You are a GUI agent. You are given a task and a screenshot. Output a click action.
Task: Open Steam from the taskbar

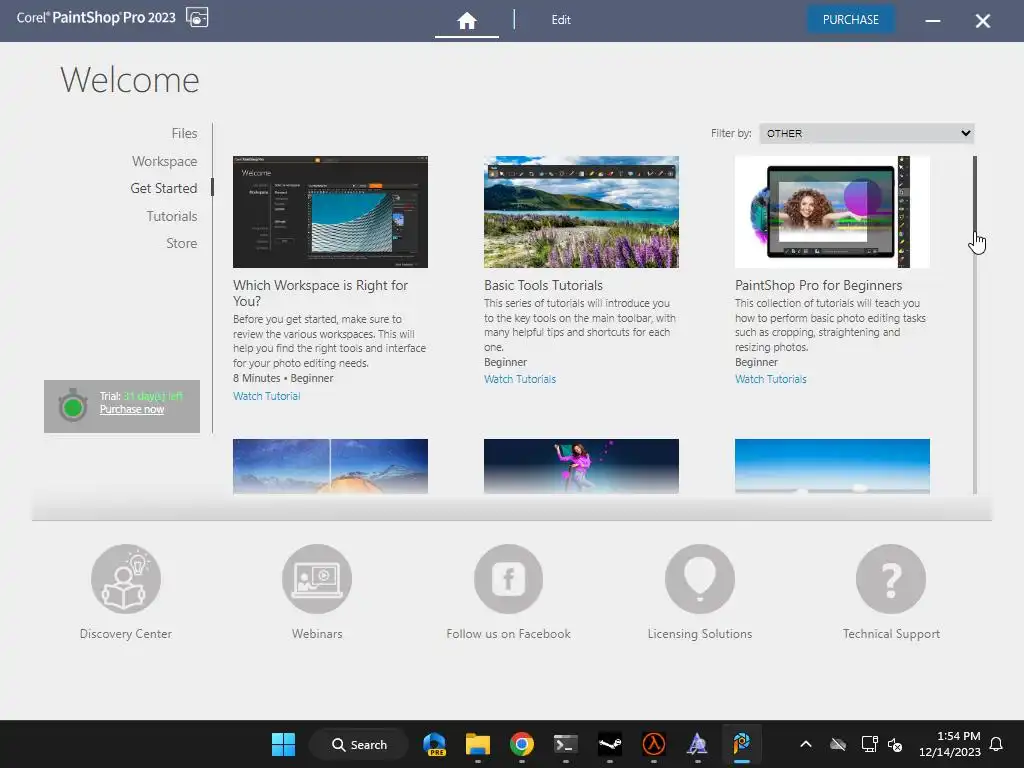[x=609, y=744]
